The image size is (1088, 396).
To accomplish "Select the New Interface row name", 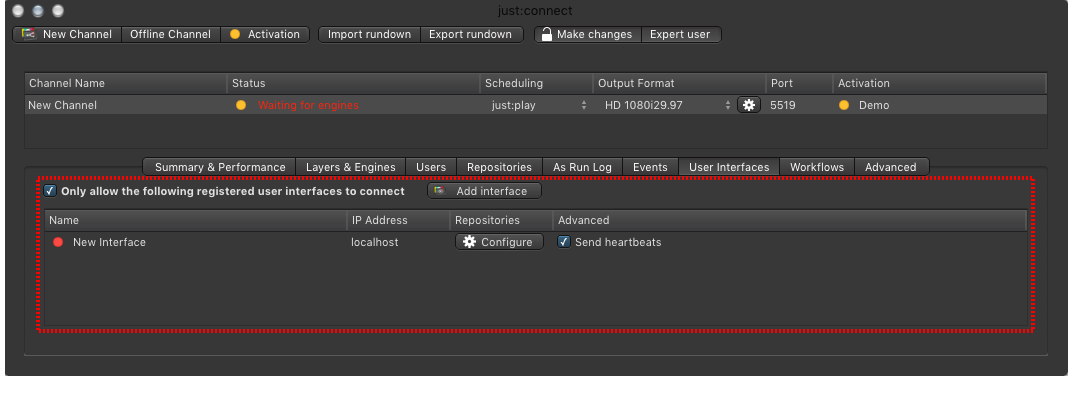I will (109, 242).
